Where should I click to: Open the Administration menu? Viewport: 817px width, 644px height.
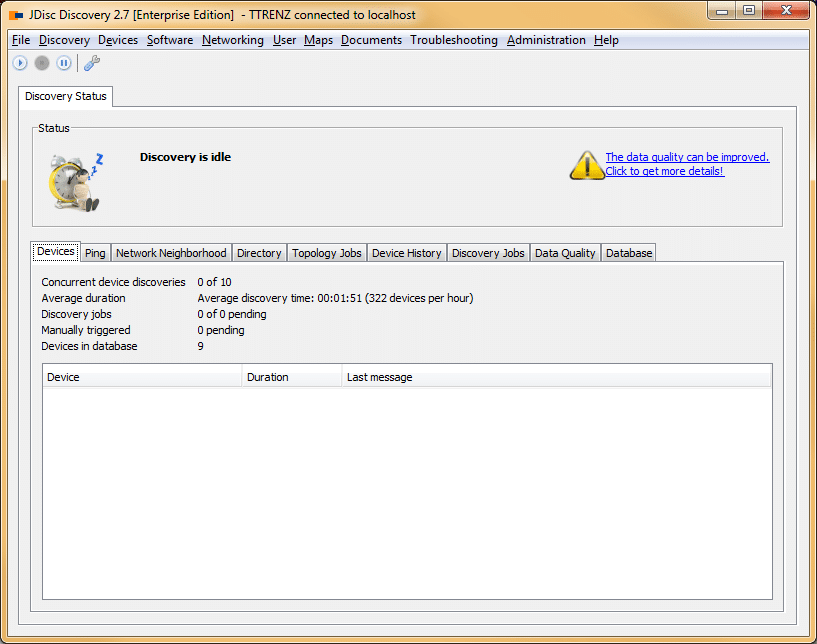[546, 40]
